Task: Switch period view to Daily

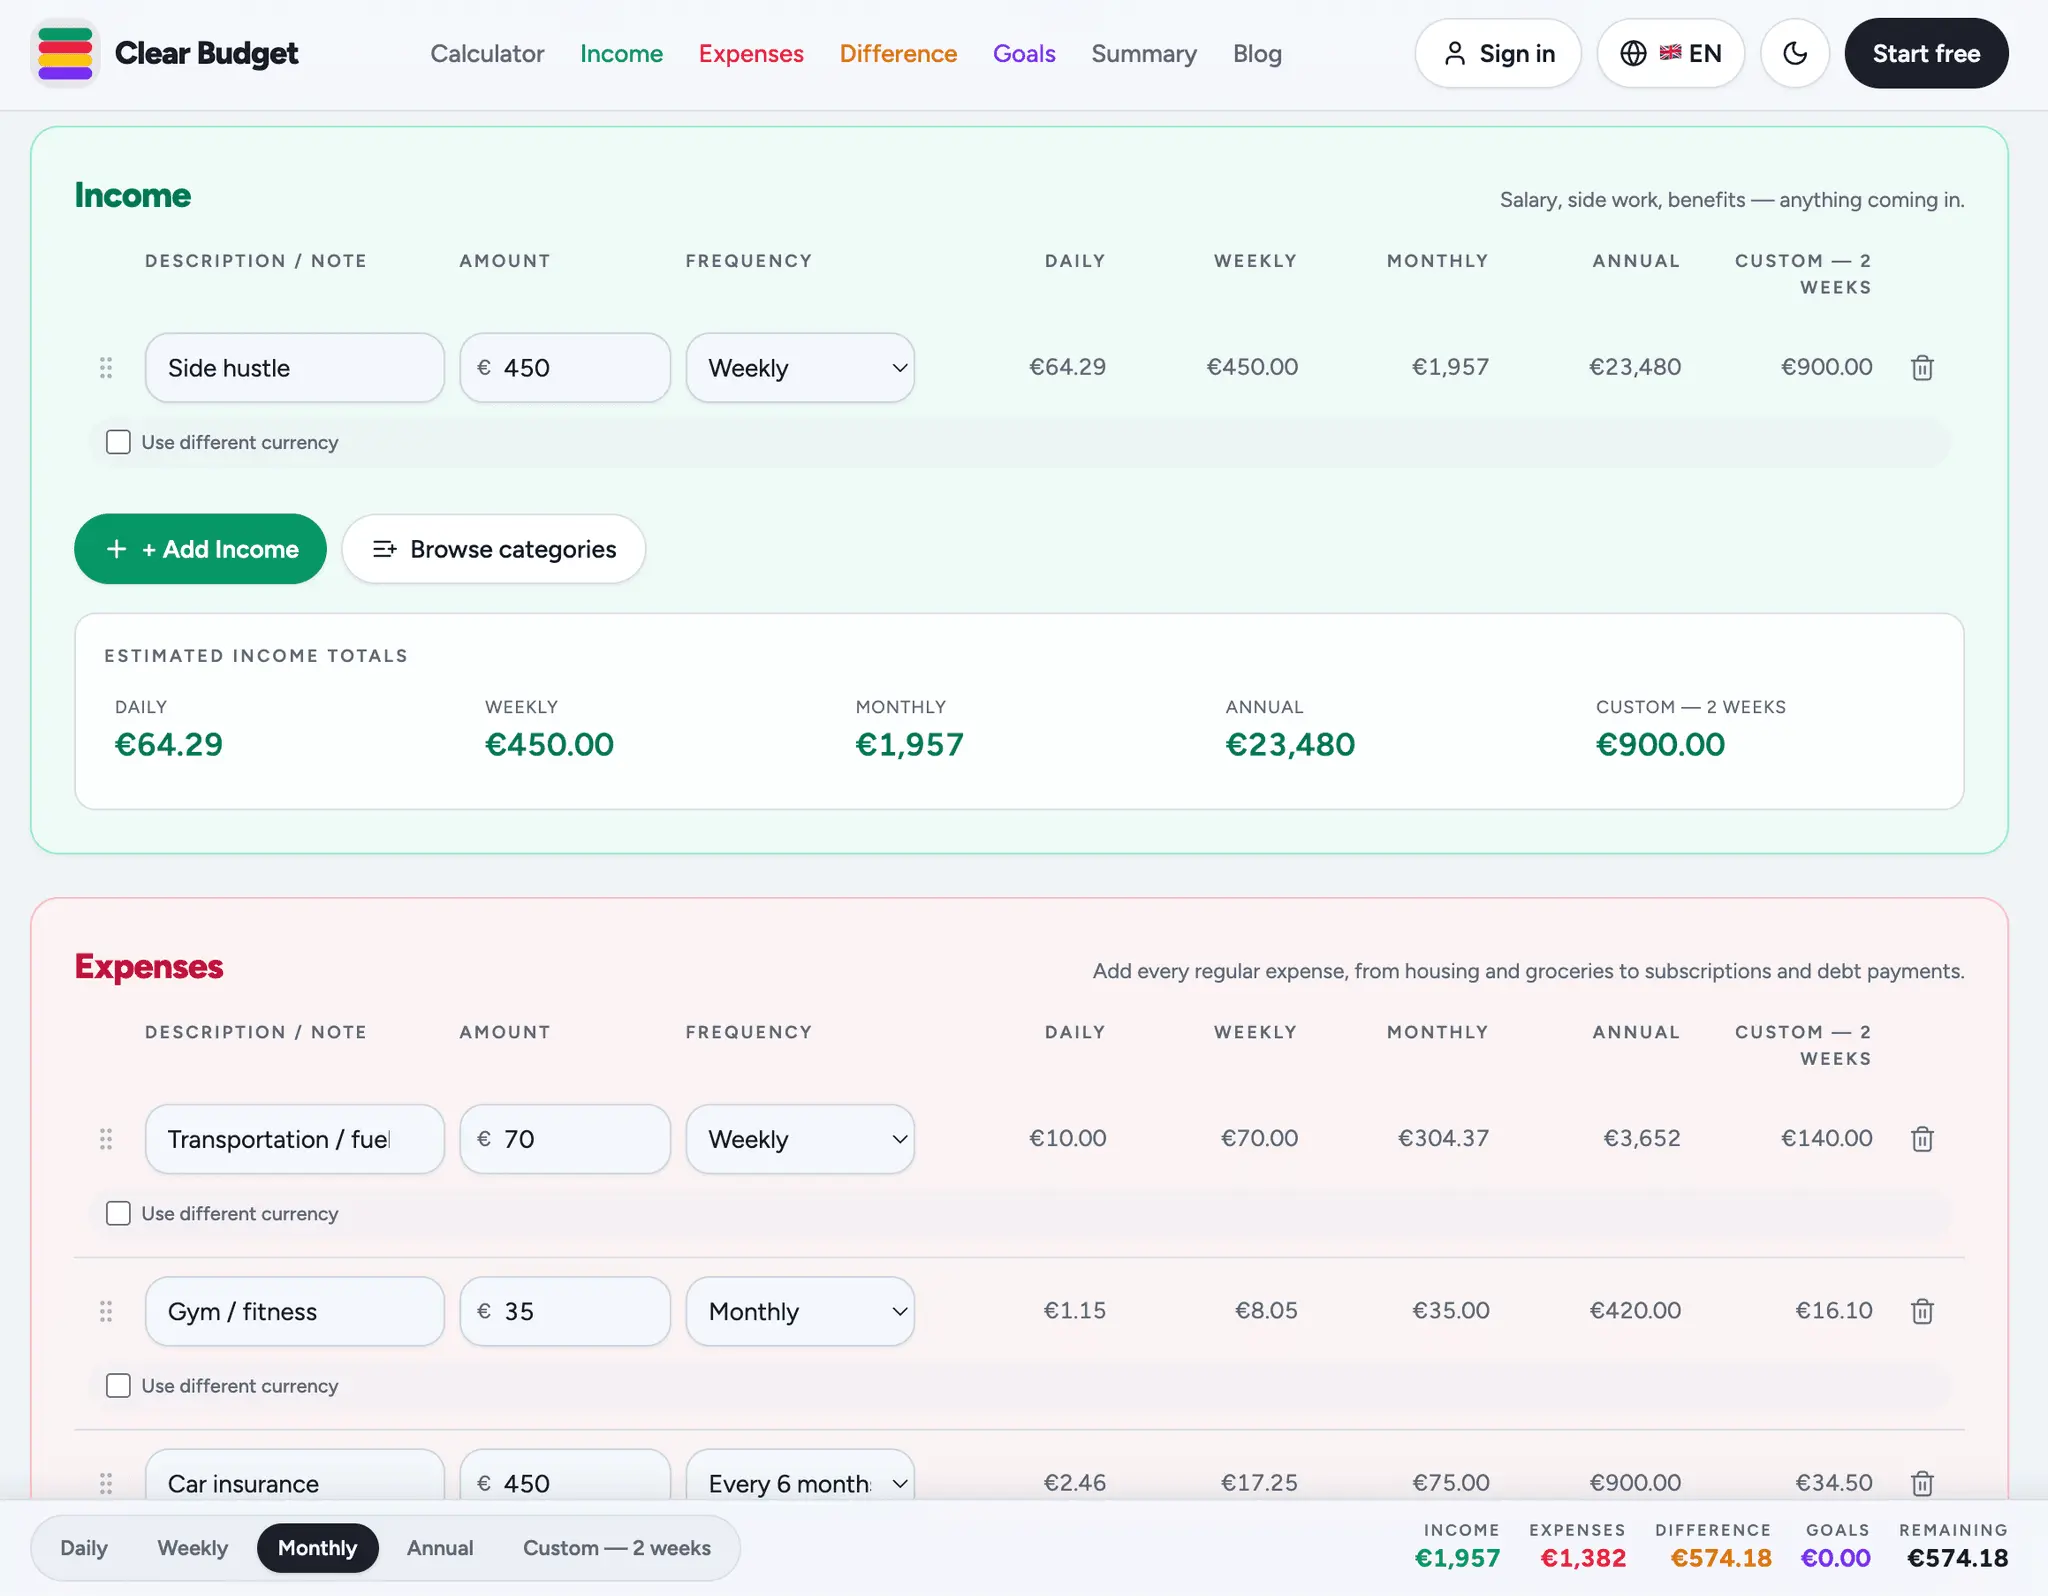Action: tap(84, 1548)
